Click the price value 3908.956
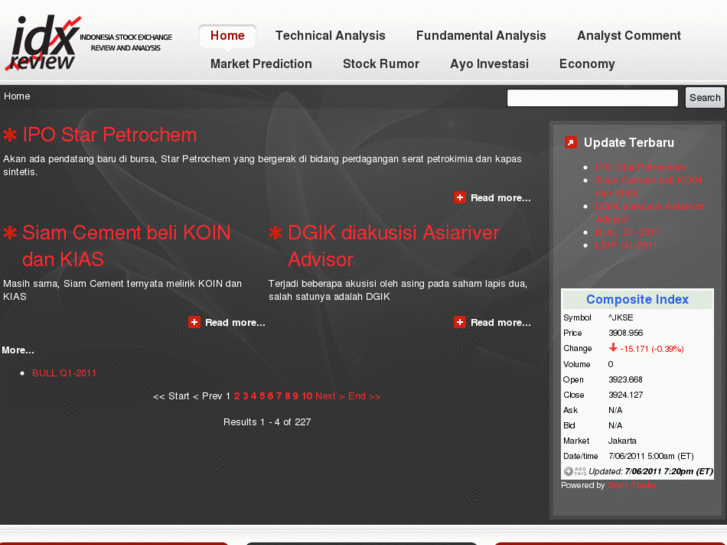This screenshot has height=545, width=727. coord(625,333)
